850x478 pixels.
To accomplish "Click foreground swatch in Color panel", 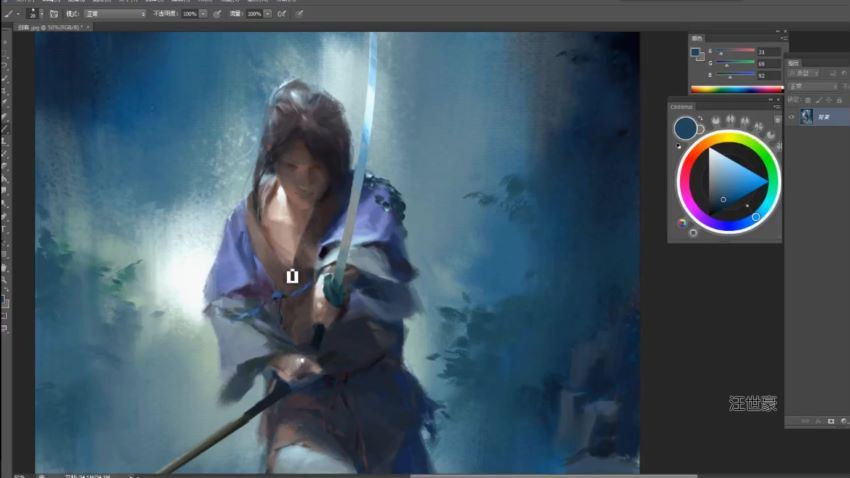I will (695, 52).
